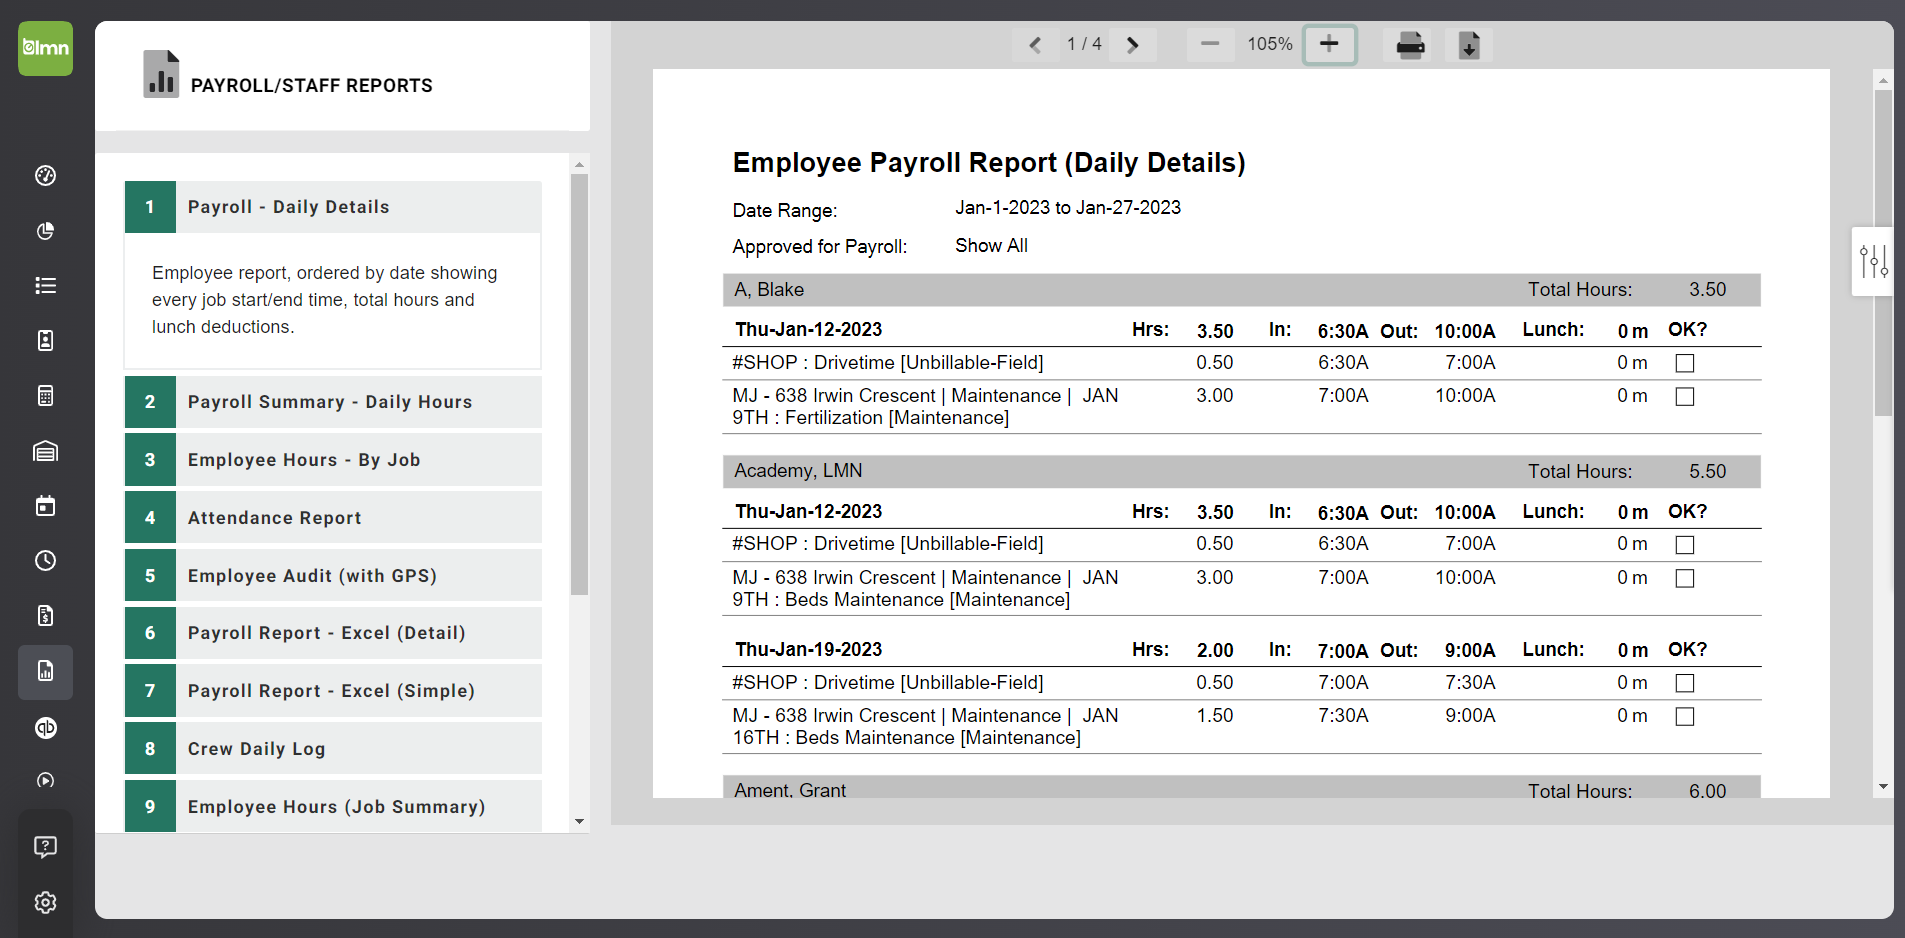The width and height of the screenshot is (1905, 938).
Task: Click Employee Payroll Report (Daily Details) title
Action: [x=989, y=163]
